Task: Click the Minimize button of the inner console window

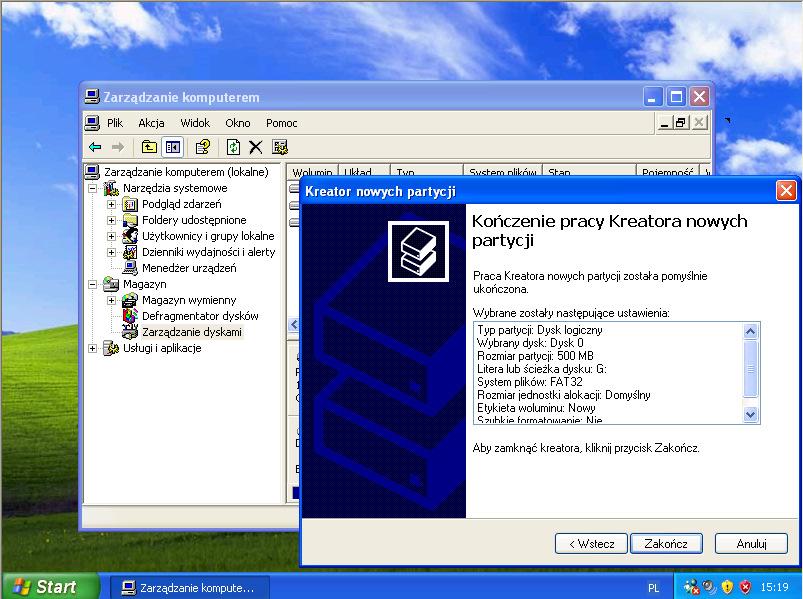Action: pos(664,123)
